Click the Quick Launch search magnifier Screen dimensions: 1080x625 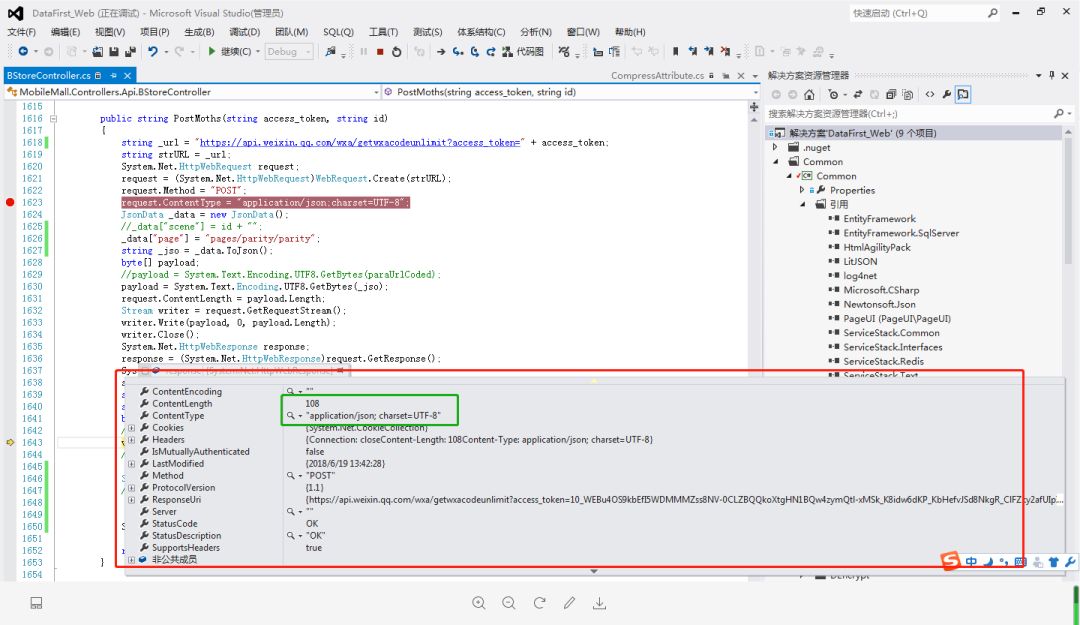993,13
